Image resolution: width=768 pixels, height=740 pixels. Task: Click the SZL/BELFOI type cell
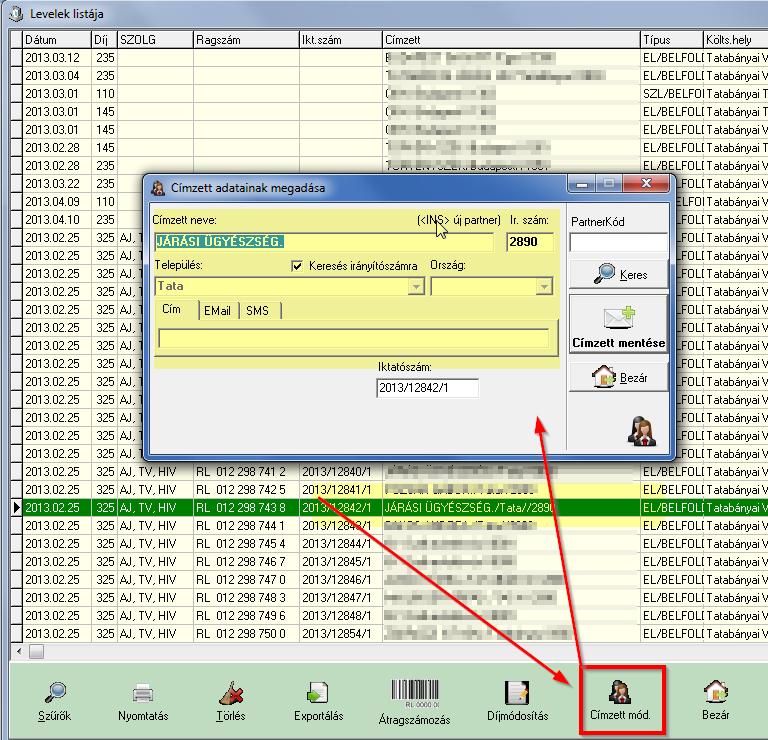coord(672,94)
